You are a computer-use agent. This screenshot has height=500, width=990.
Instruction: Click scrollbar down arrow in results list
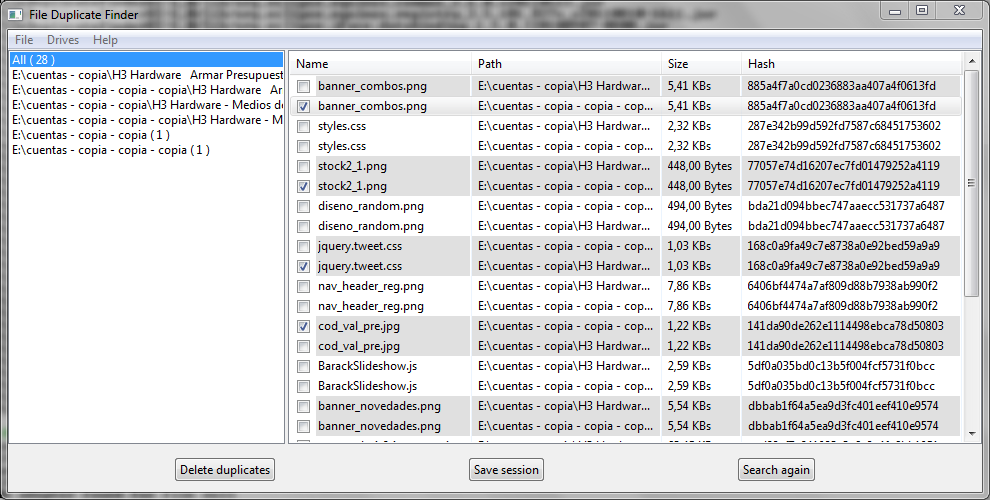click(x=972, y=434)
